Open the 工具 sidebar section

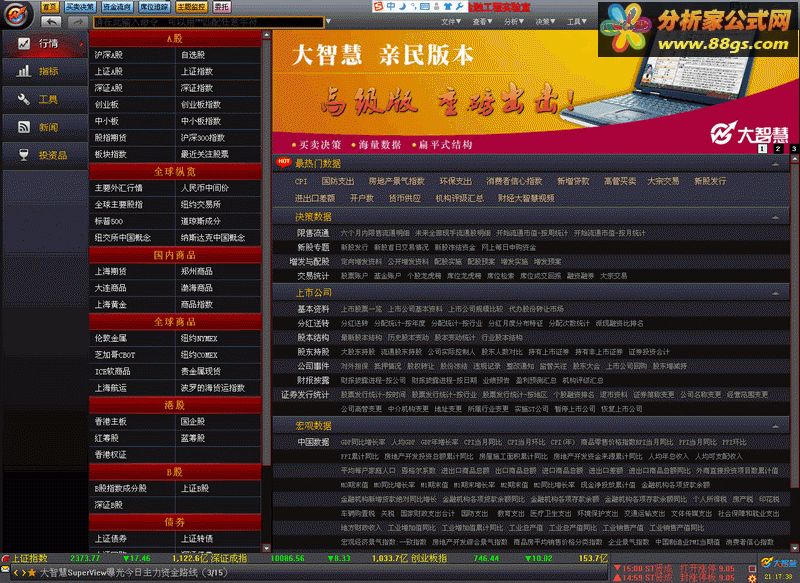[45, 99]
